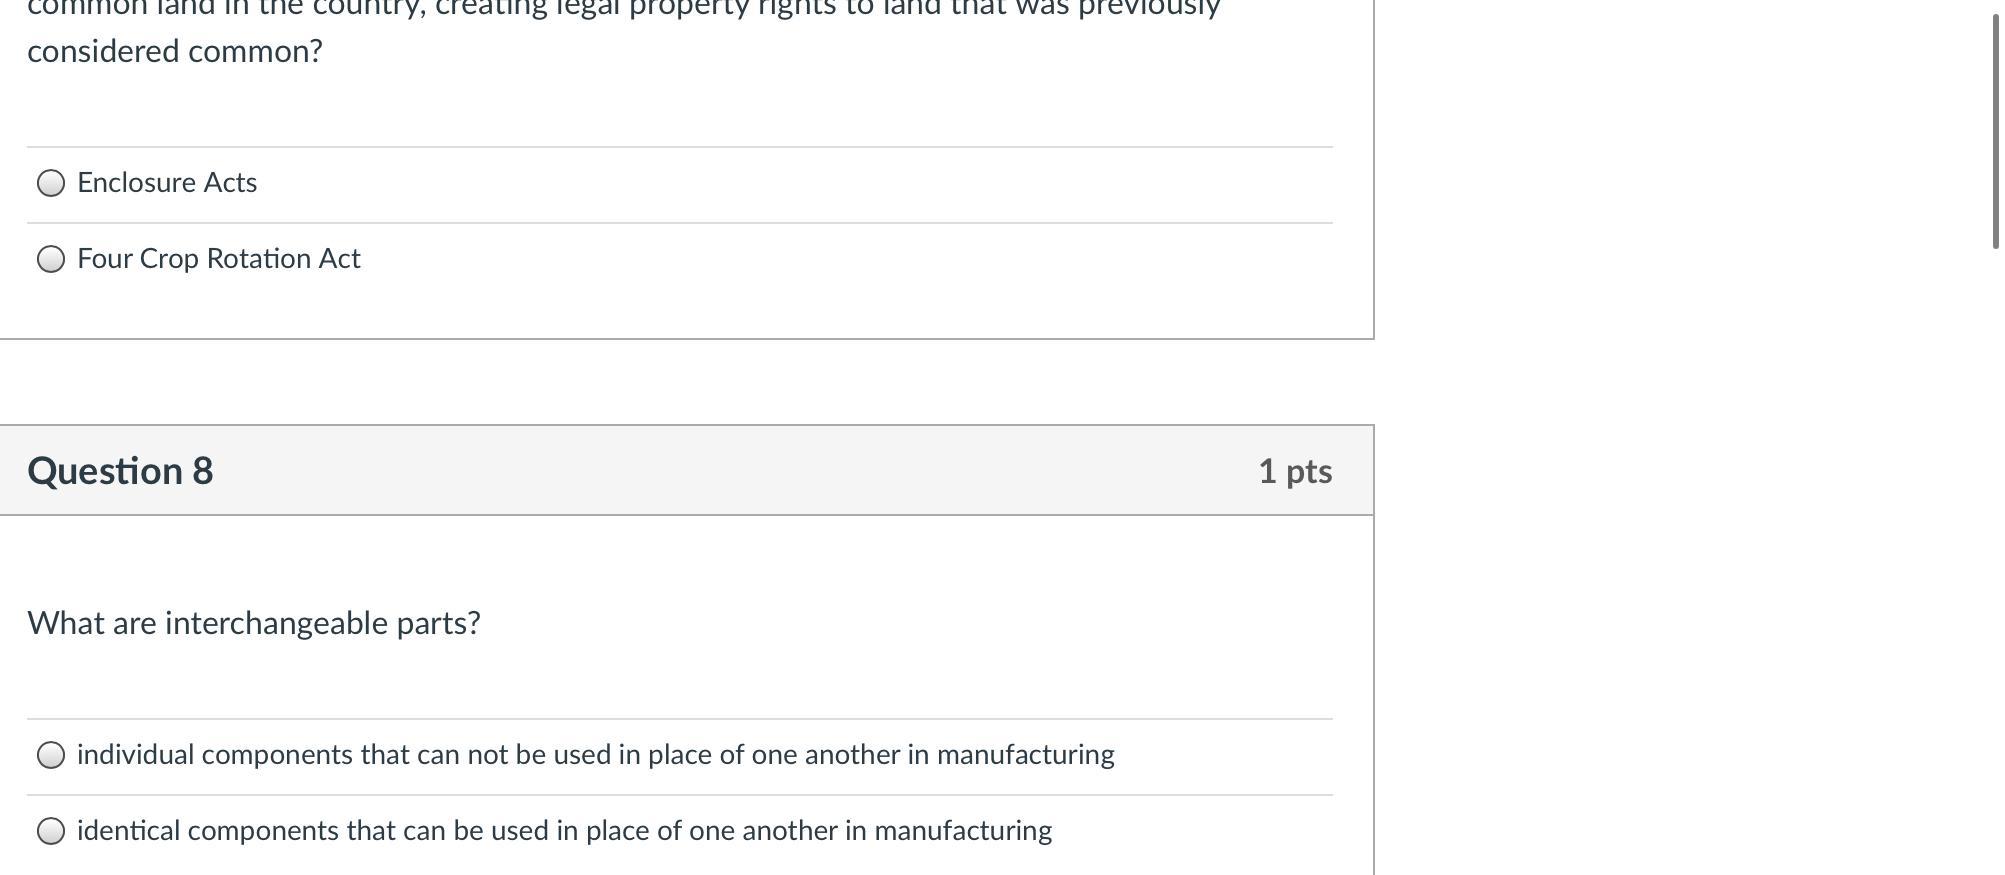Click the 'What are interchangeable parts?' question text
Screen dimensions: 2005x875
[x=254, y=623]
